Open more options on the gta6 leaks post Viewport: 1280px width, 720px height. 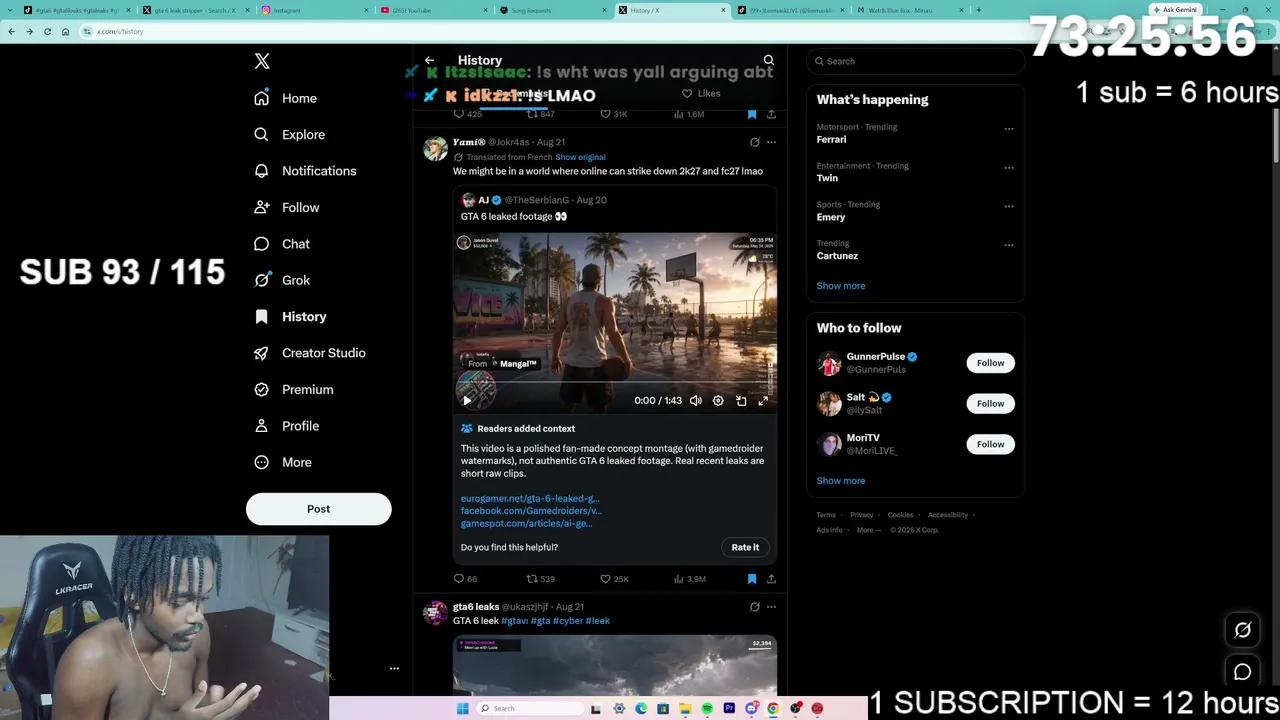[x=771, y=606]
